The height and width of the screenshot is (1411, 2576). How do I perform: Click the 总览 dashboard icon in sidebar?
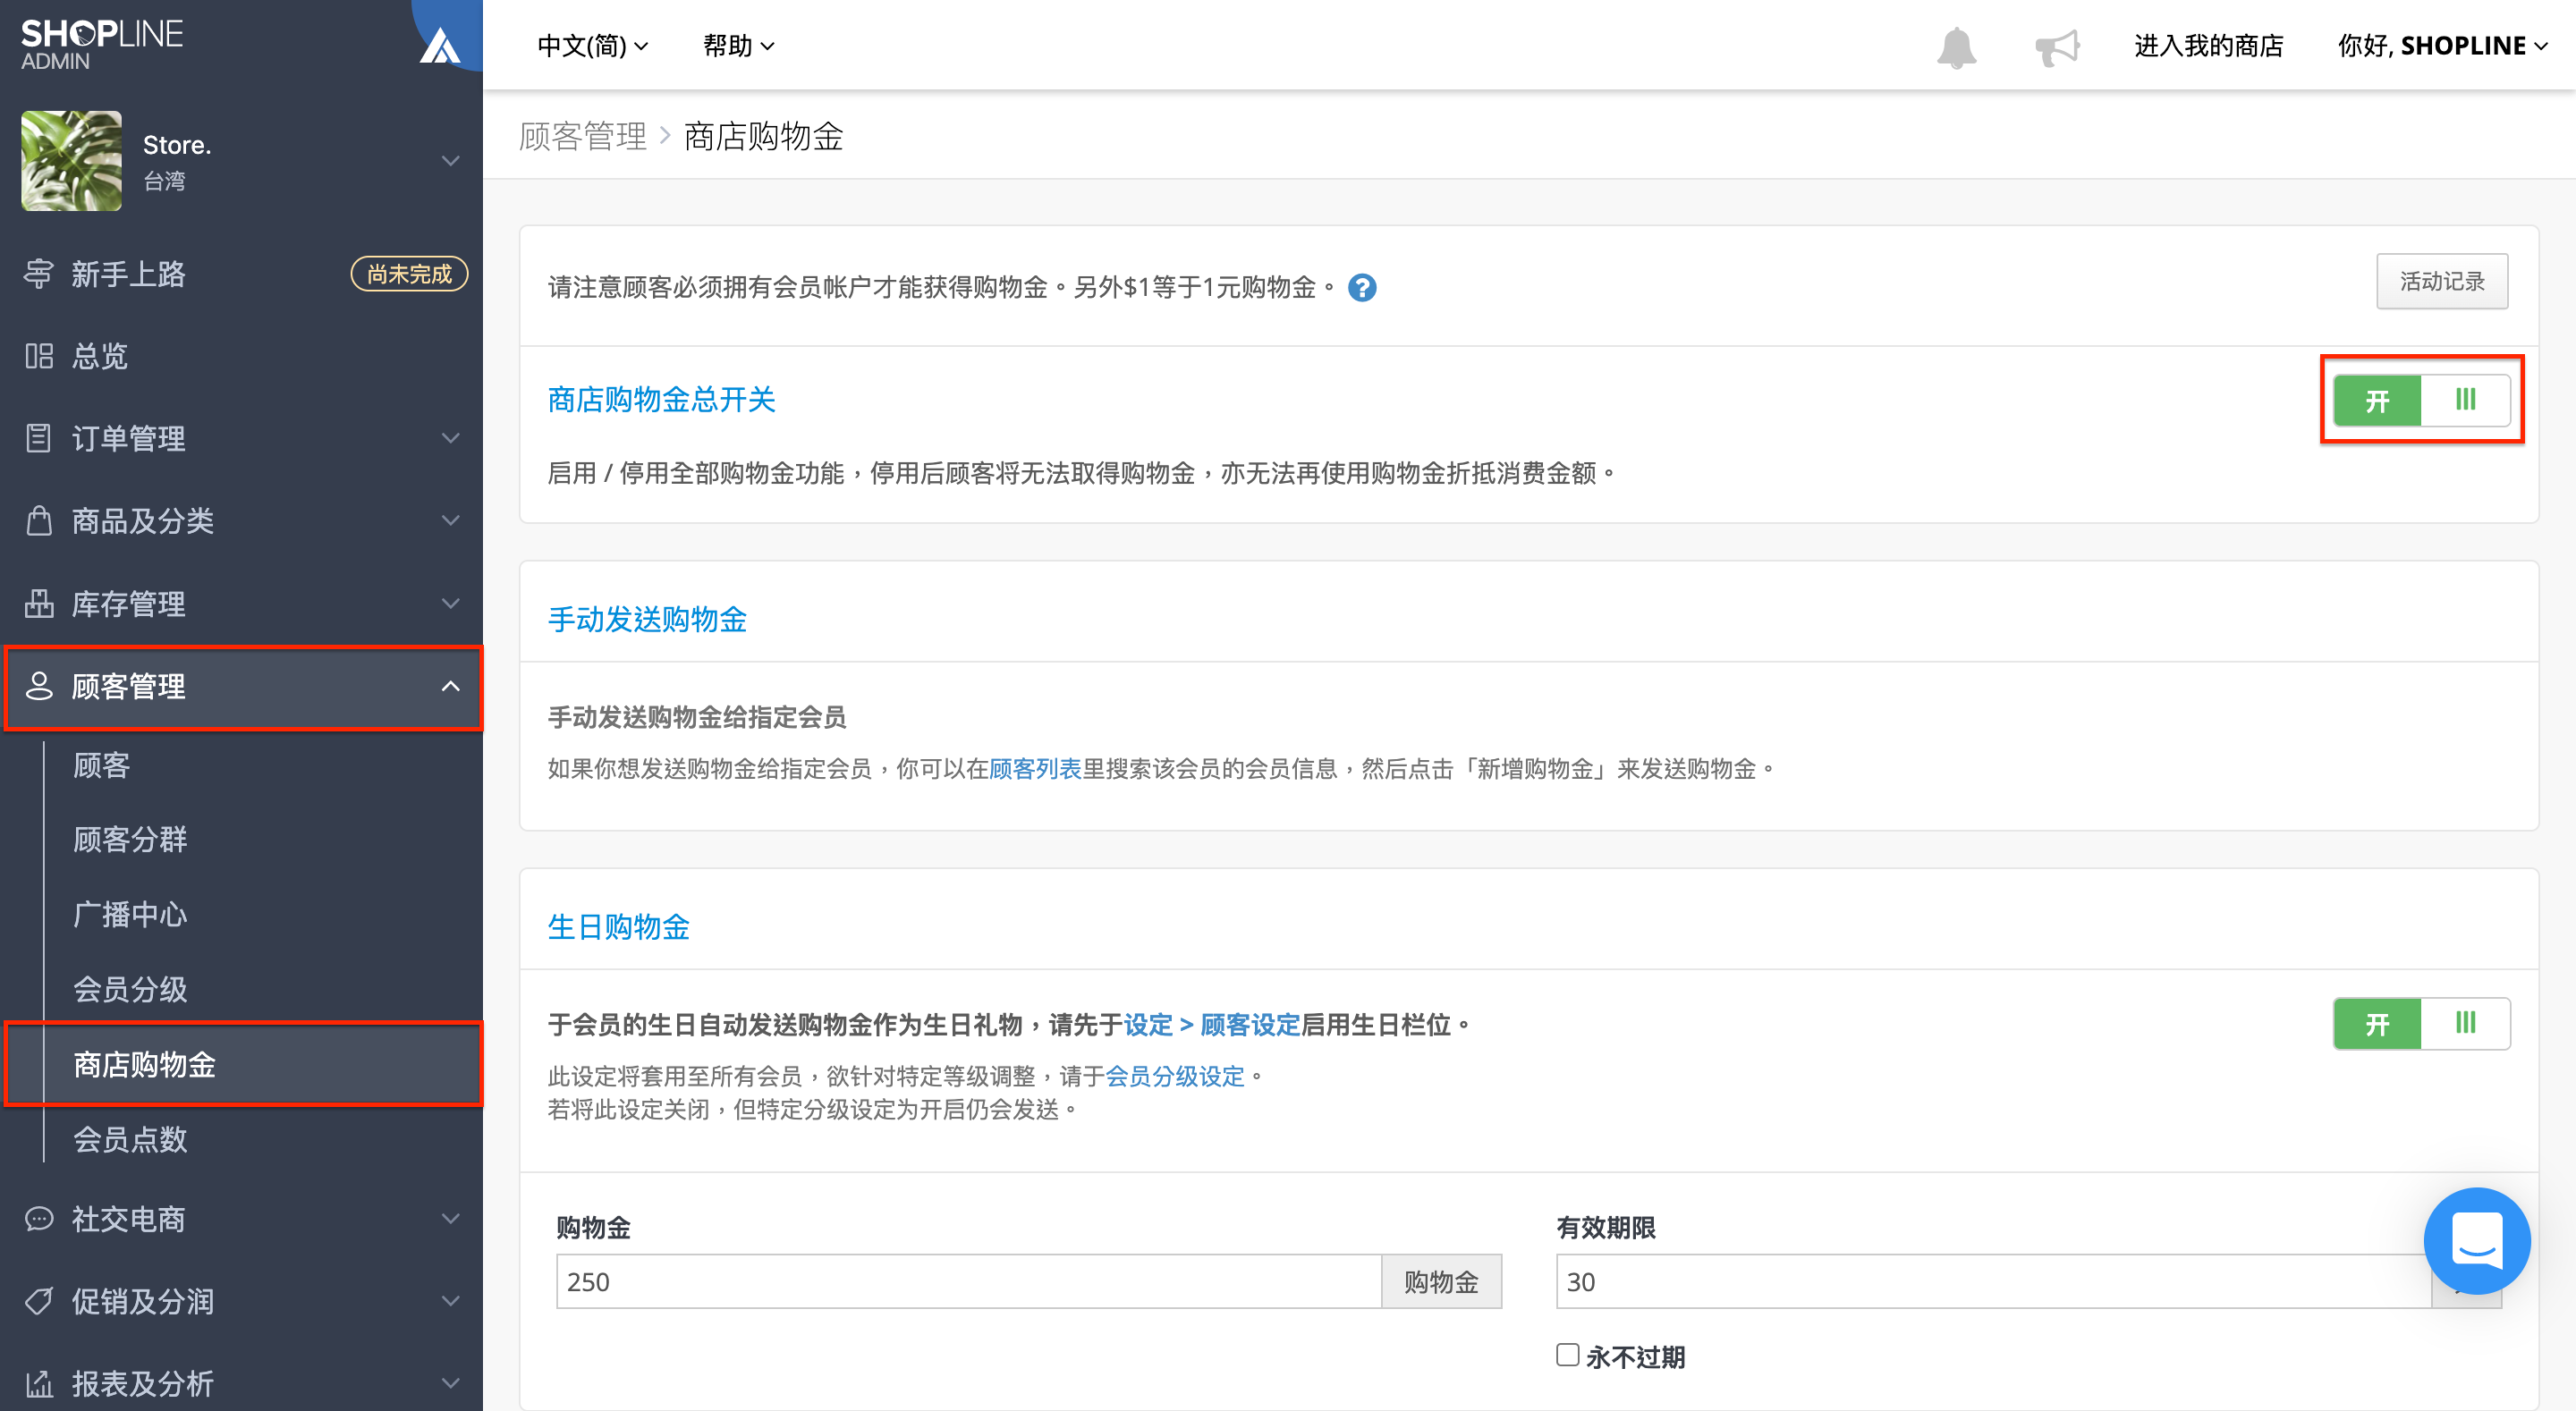coord(39,356)
